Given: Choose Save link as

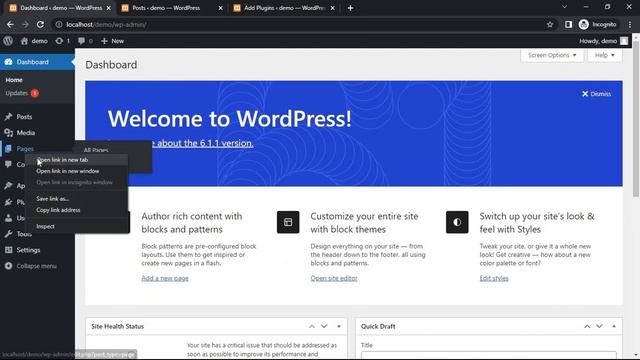Looking at the screenshot, I should pos(77,199).
